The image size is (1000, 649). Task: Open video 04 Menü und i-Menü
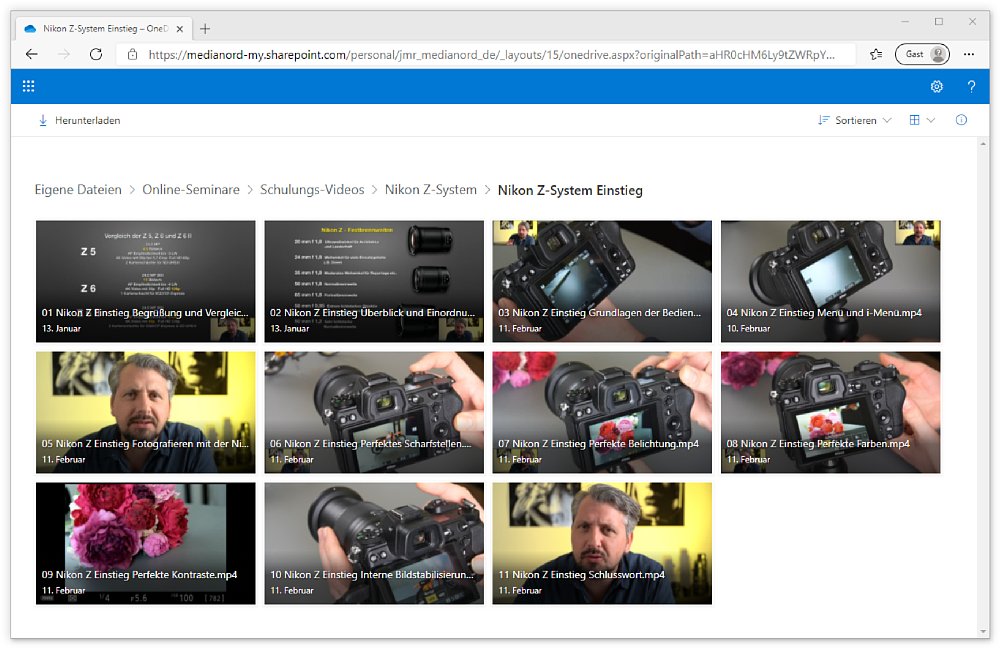[830, 281]
